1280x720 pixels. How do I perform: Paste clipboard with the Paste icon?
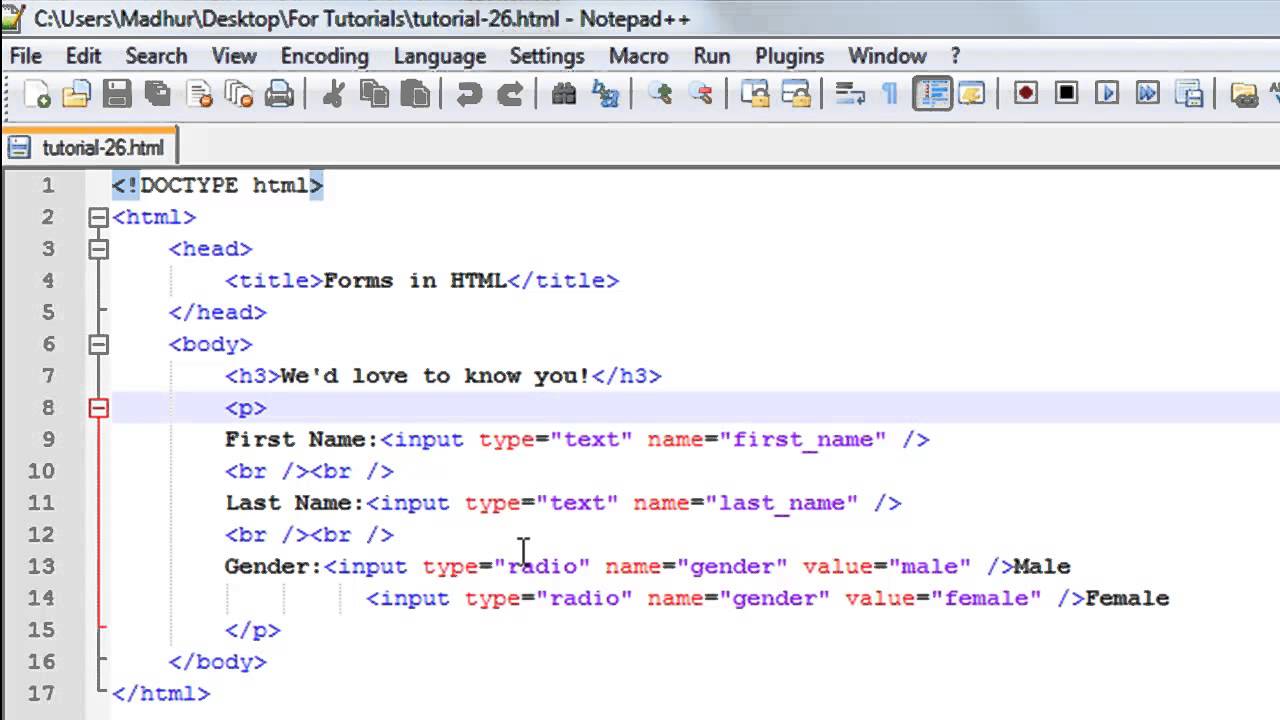click(x=415, y=94)
